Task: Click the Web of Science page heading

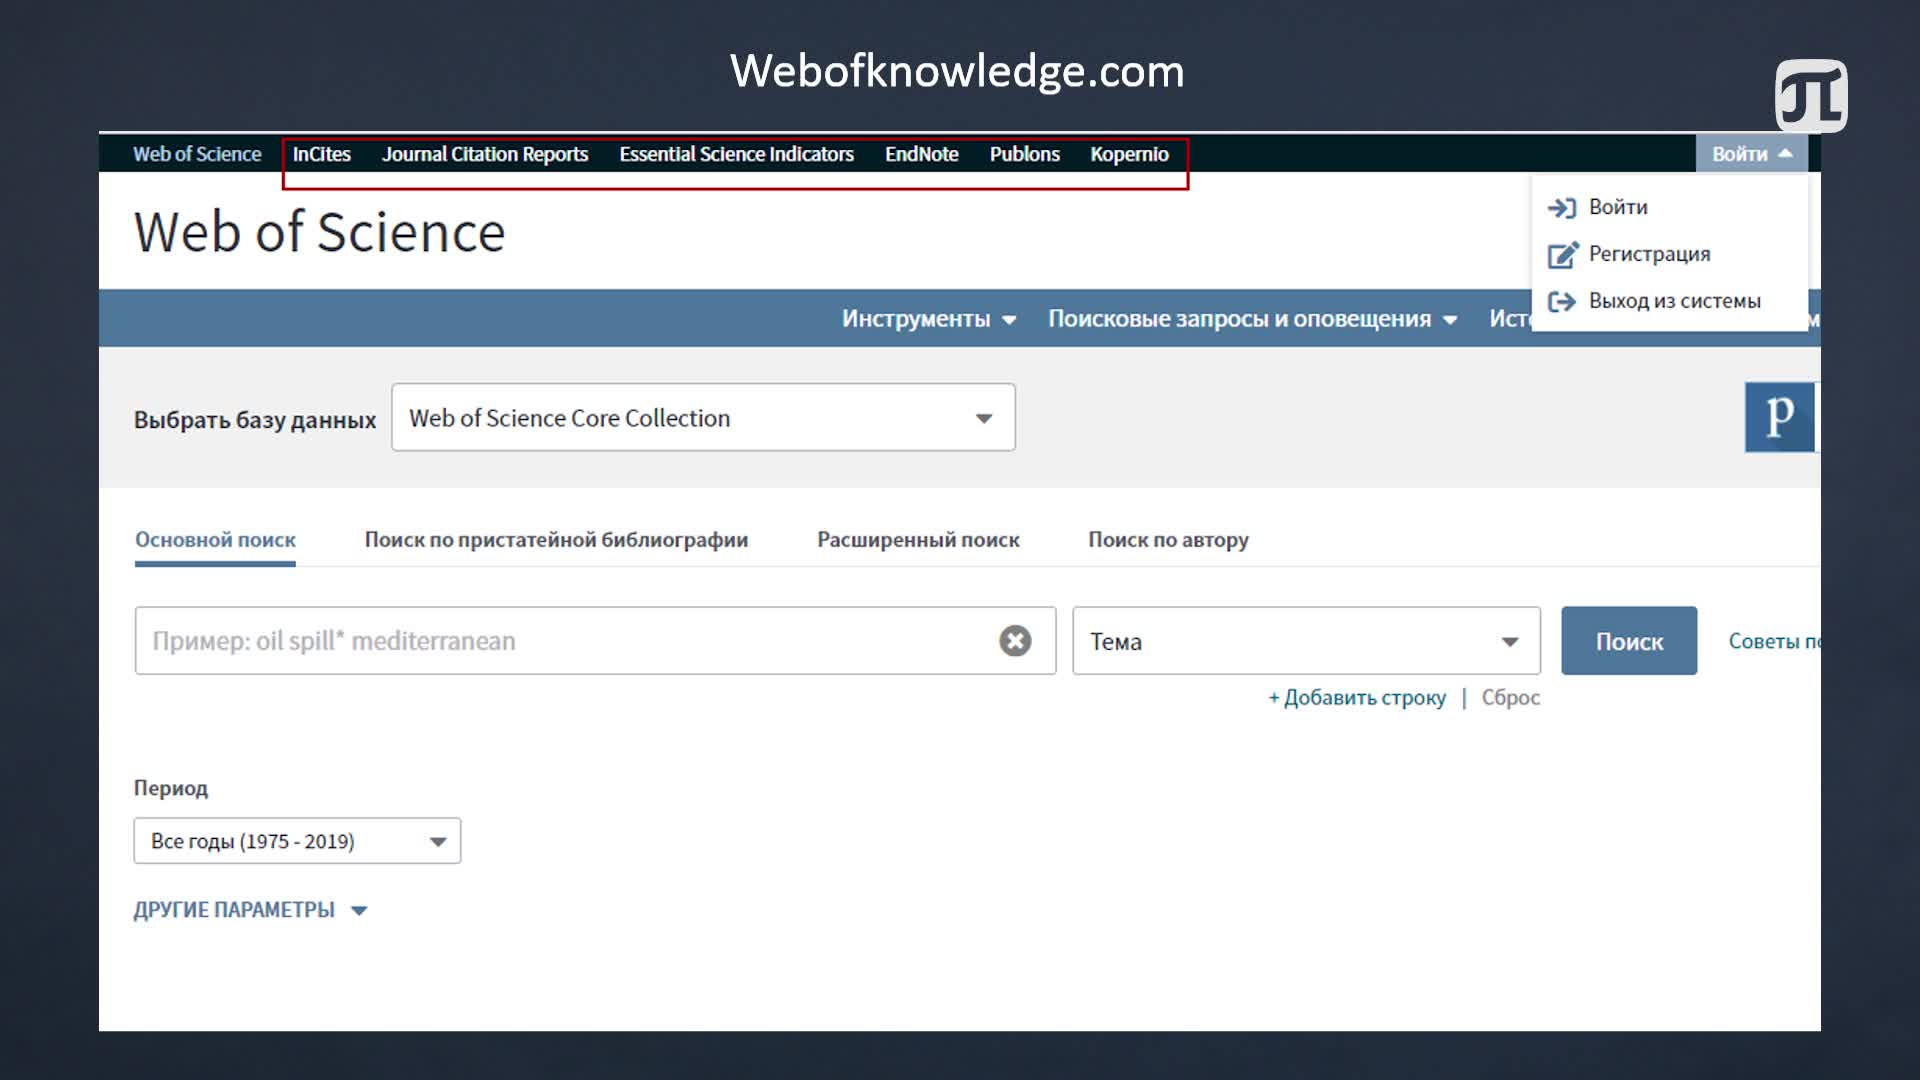Action: click(319, 232)
